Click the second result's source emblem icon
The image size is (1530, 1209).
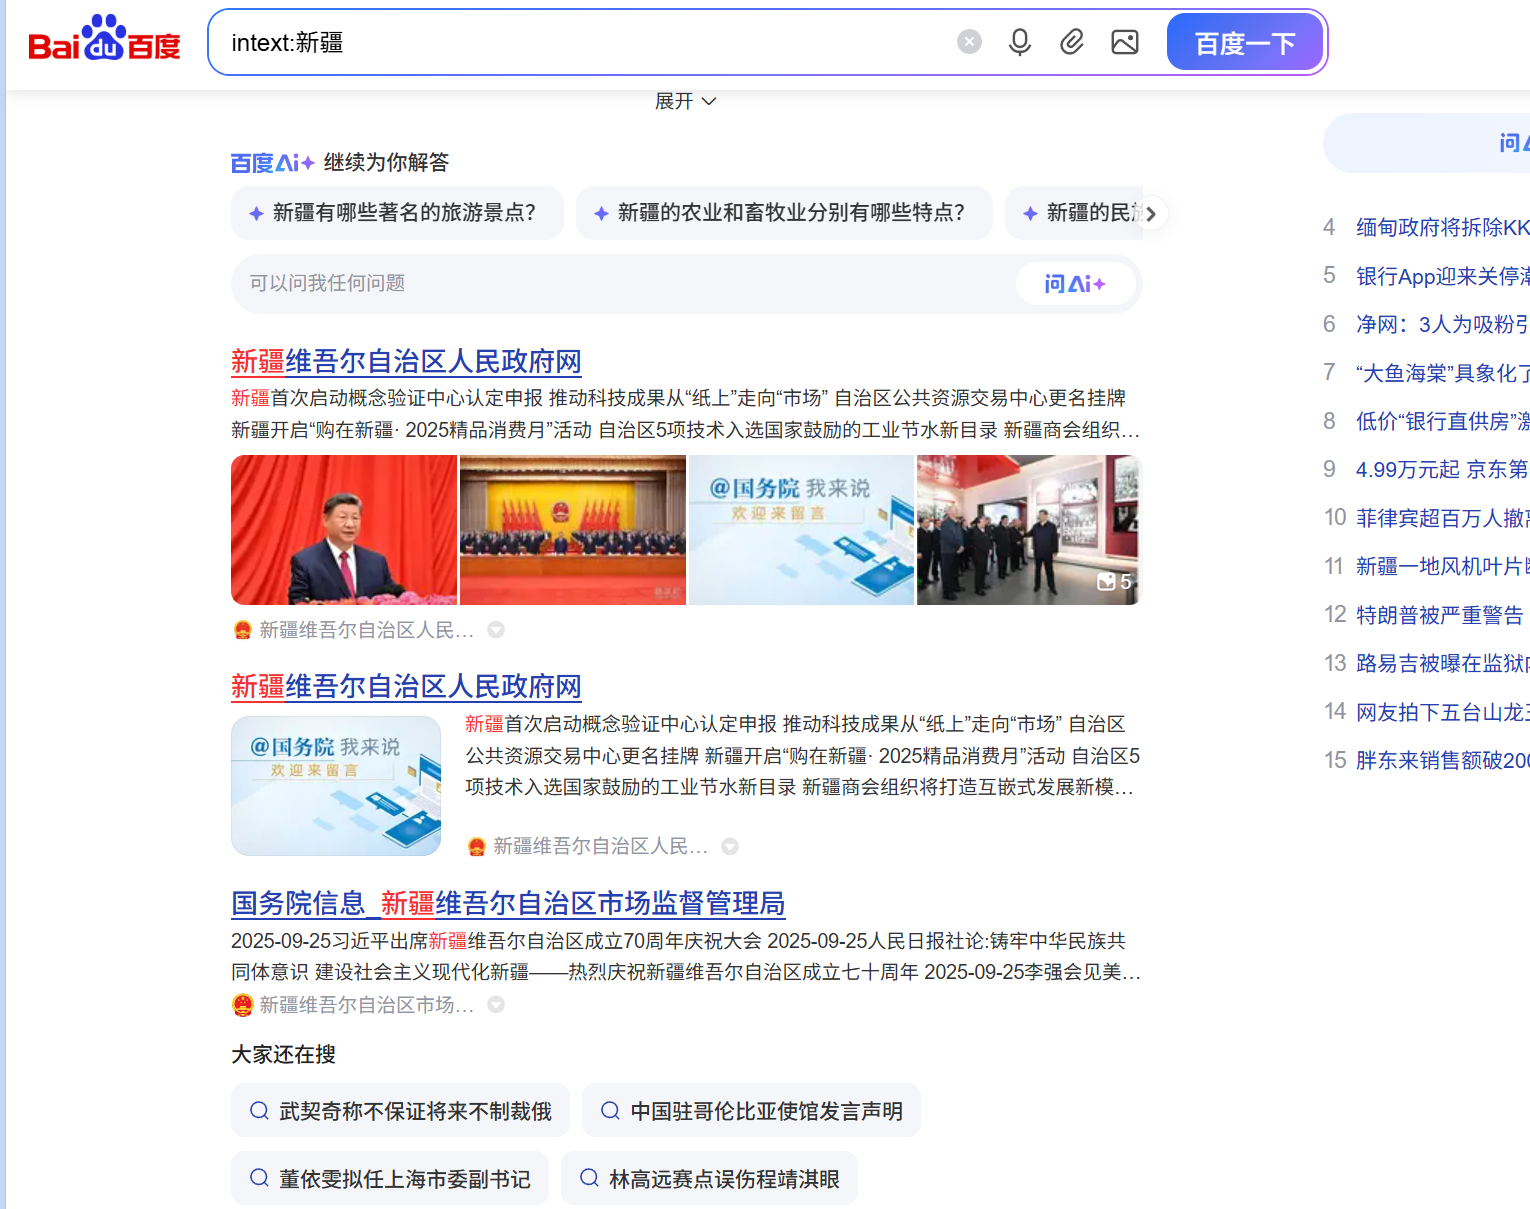(x=477, y=847)
